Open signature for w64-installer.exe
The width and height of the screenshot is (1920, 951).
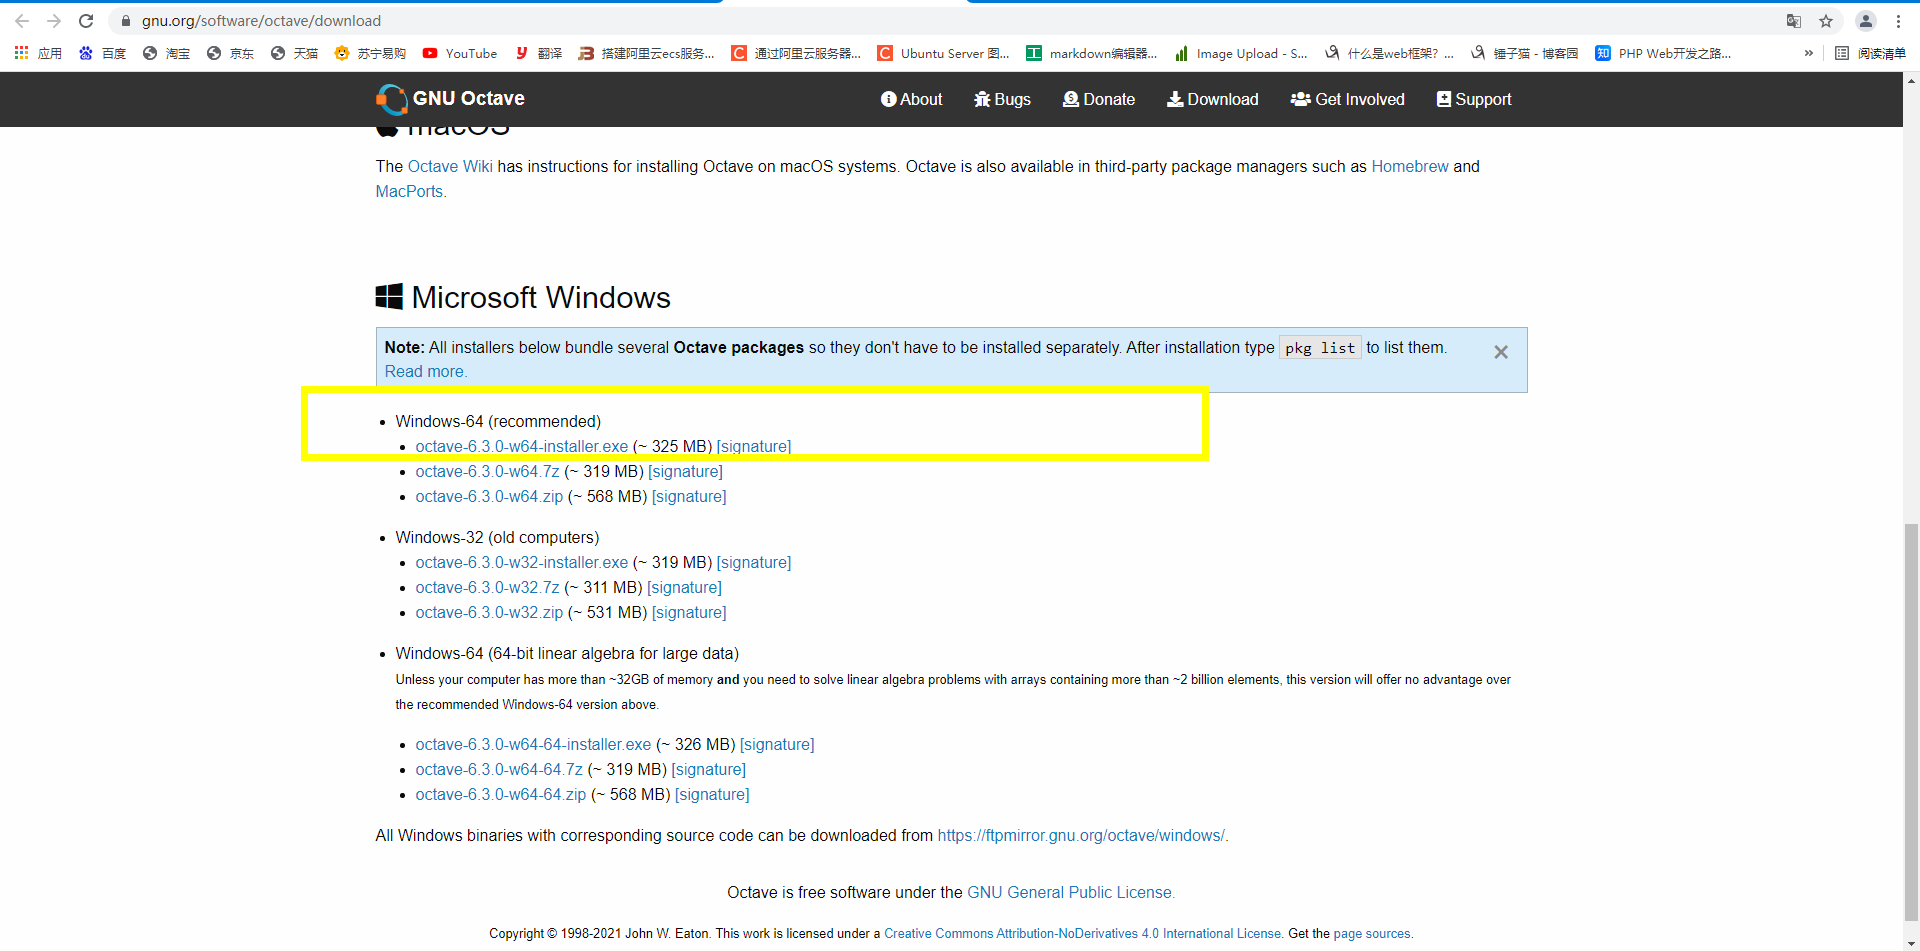pyautogui.click(x=754, y=446)
